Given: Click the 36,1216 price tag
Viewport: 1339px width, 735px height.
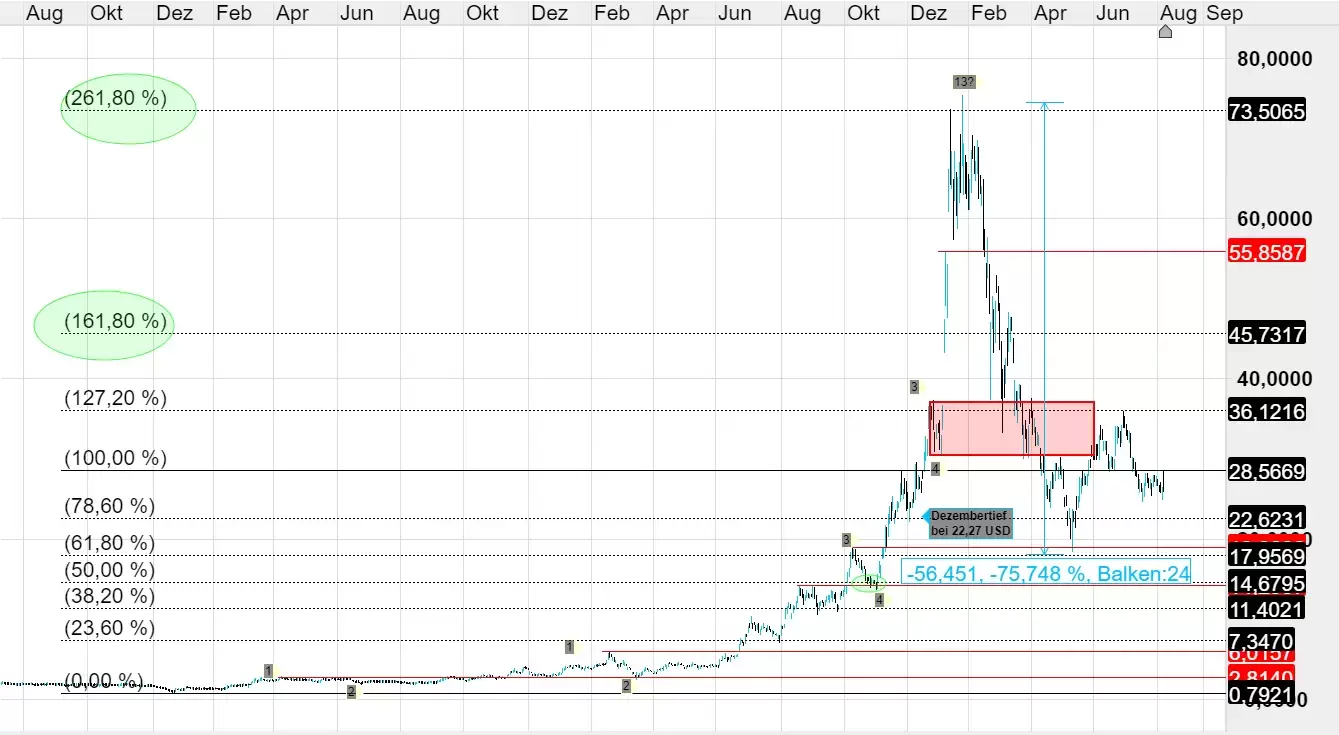Looking at the screenshot, I should 1267,411.
